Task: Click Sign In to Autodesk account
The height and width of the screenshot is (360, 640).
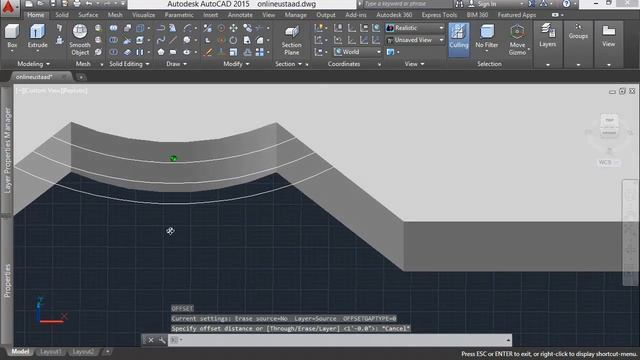Action: tap(487, 4)
